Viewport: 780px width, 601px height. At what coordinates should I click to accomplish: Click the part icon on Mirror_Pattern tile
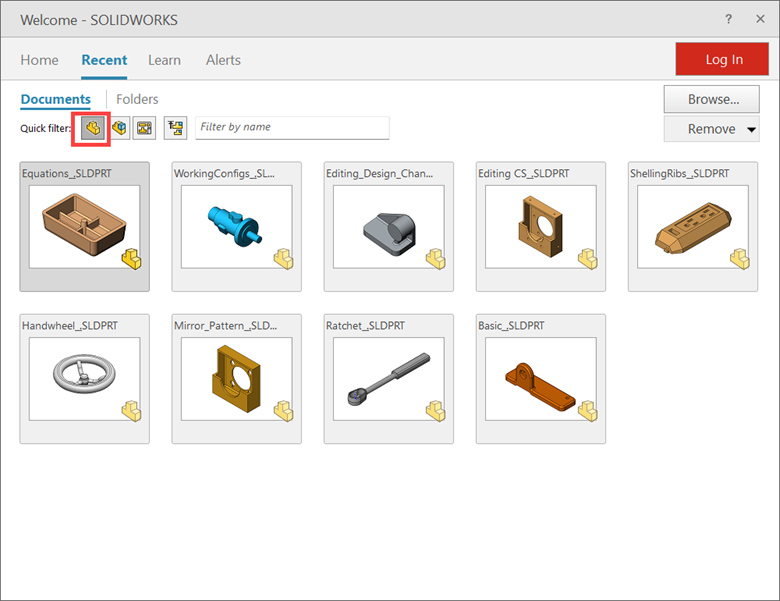(x=284, y=411)
